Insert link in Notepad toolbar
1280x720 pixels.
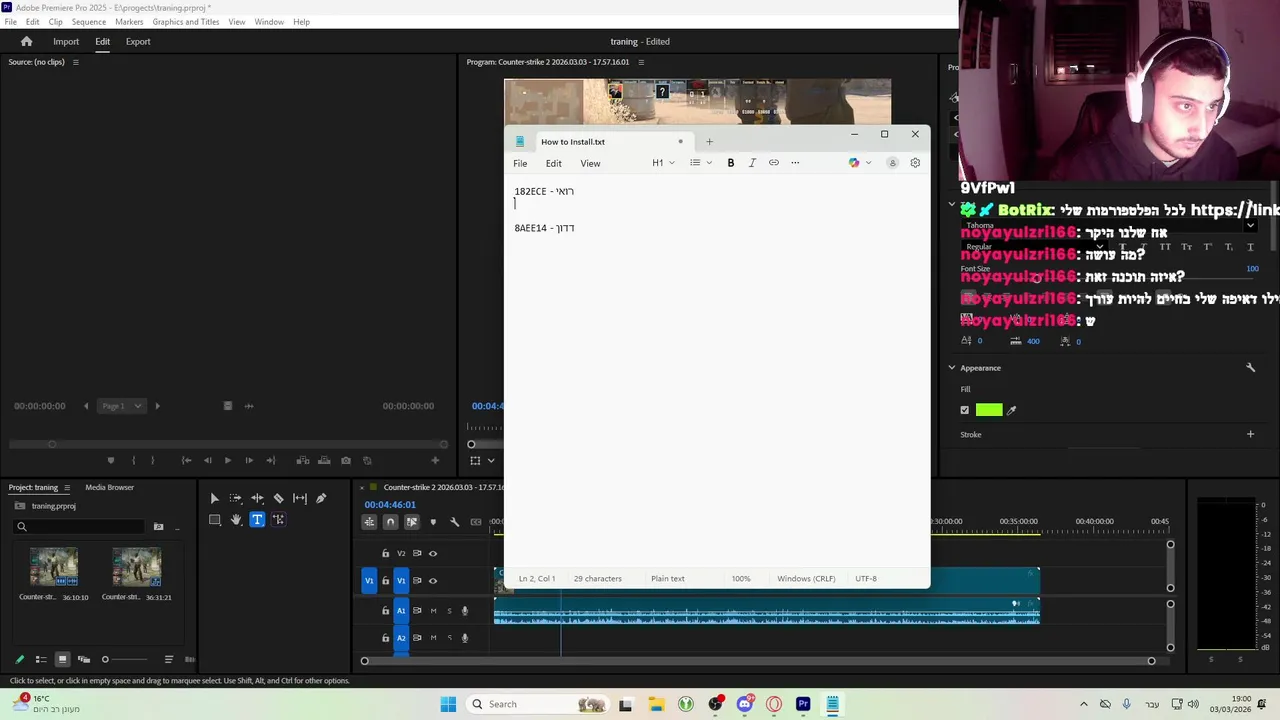coord(774,163)
